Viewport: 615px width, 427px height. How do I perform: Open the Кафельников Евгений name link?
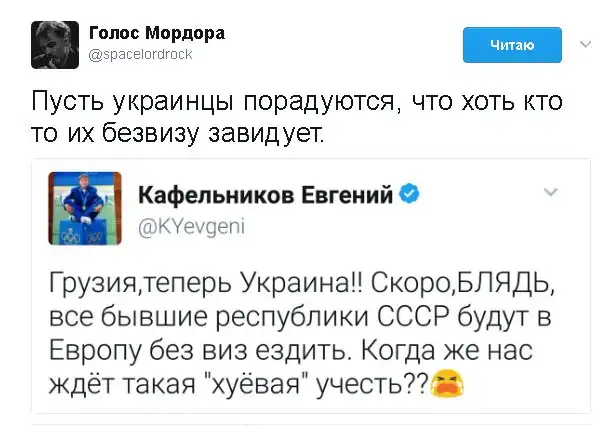click(264, 193)
